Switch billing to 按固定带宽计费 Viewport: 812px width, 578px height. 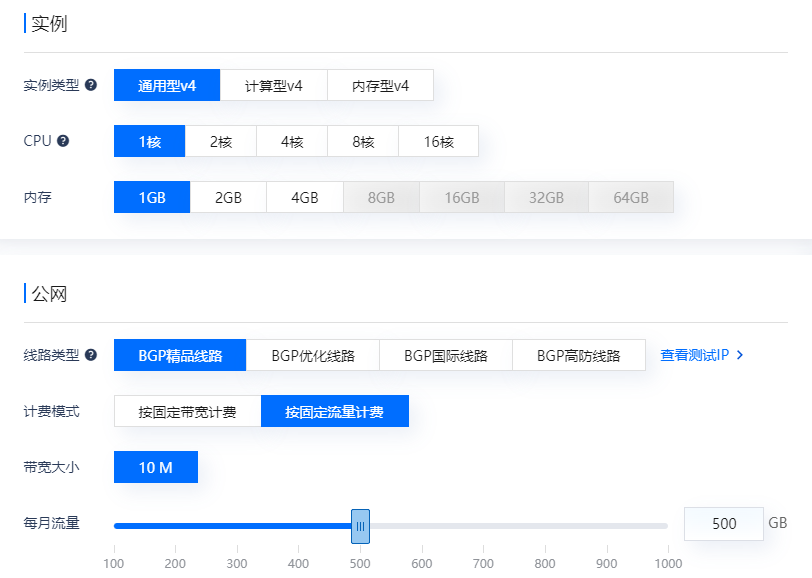point(187,411)
